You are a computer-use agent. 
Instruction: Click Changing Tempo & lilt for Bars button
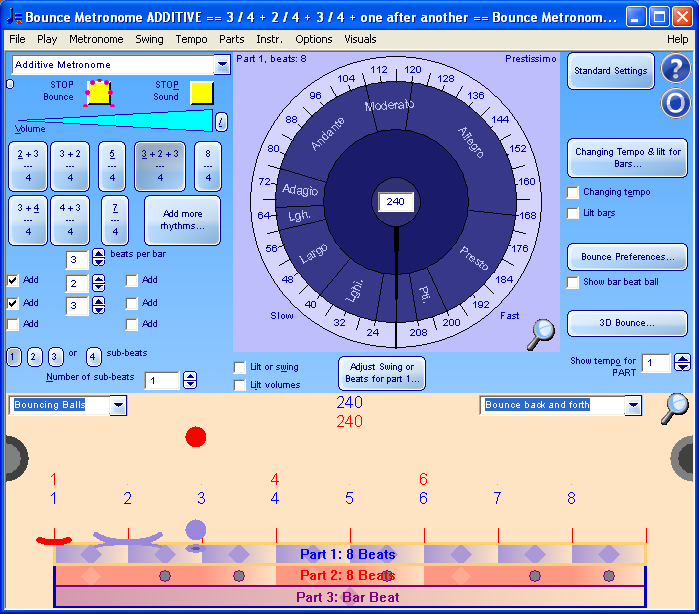627,158
